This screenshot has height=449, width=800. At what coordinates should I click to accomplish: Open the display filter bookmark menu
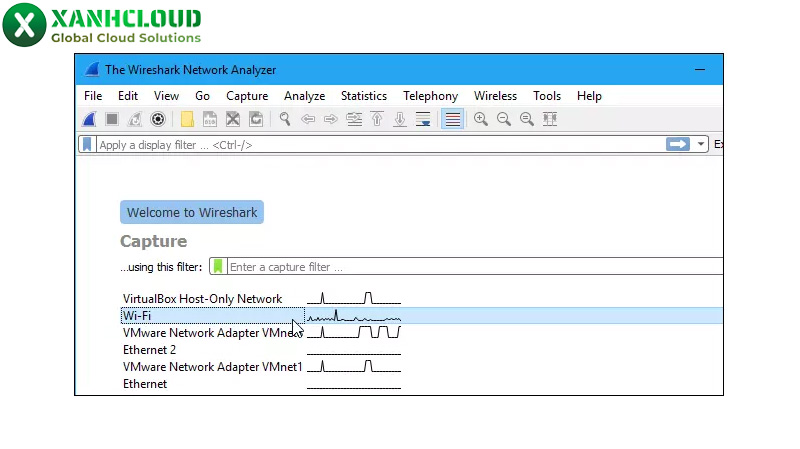(x=88, y=145)
